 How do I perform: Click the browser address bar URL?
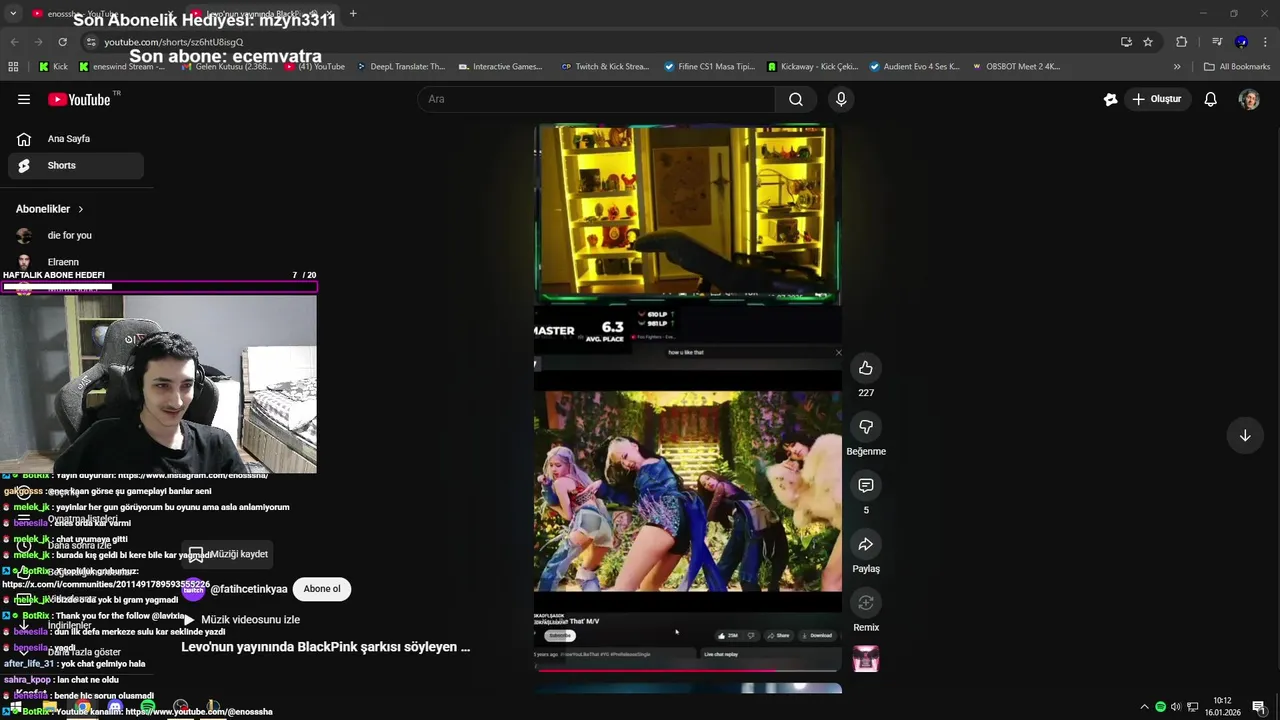pyautogui.click(x=173, y=42)
